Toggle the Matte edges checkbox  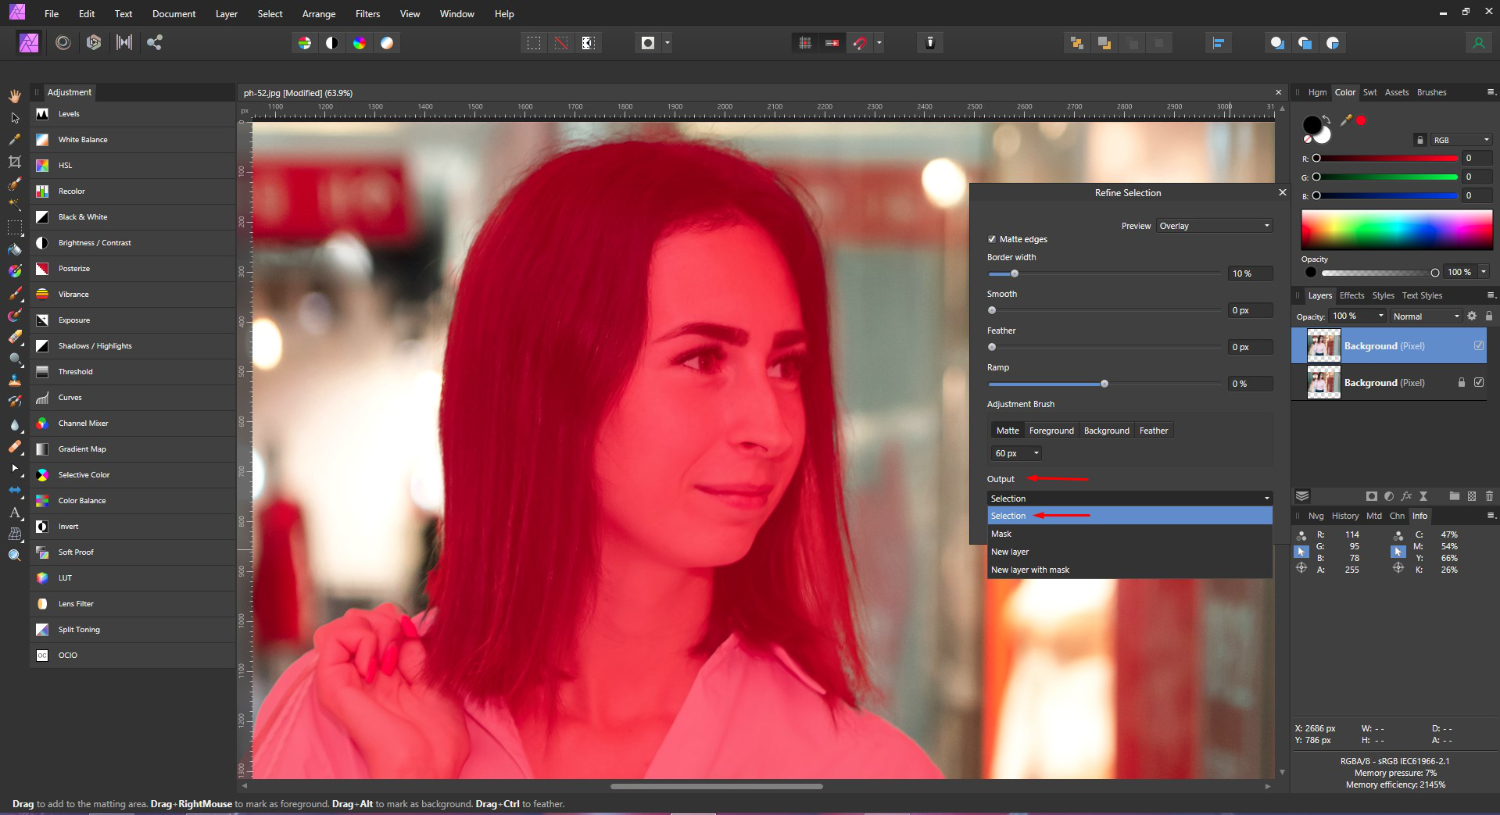(991, 239)
